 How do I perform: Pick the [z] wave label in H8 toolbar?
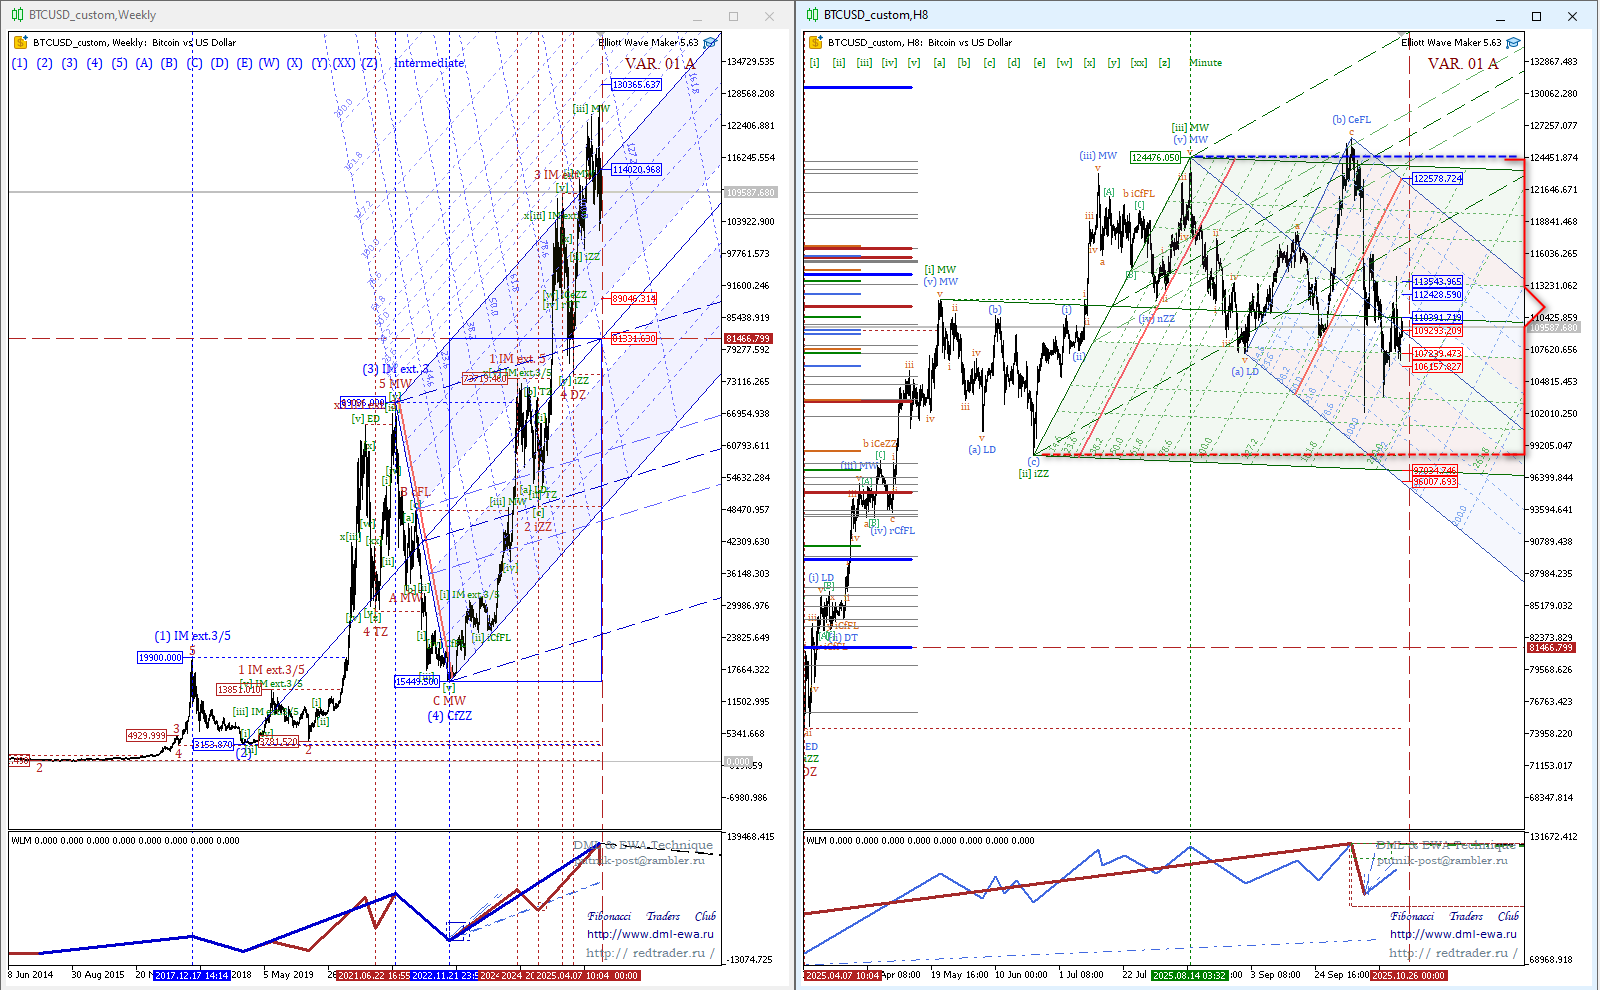tap(1164, 62)
